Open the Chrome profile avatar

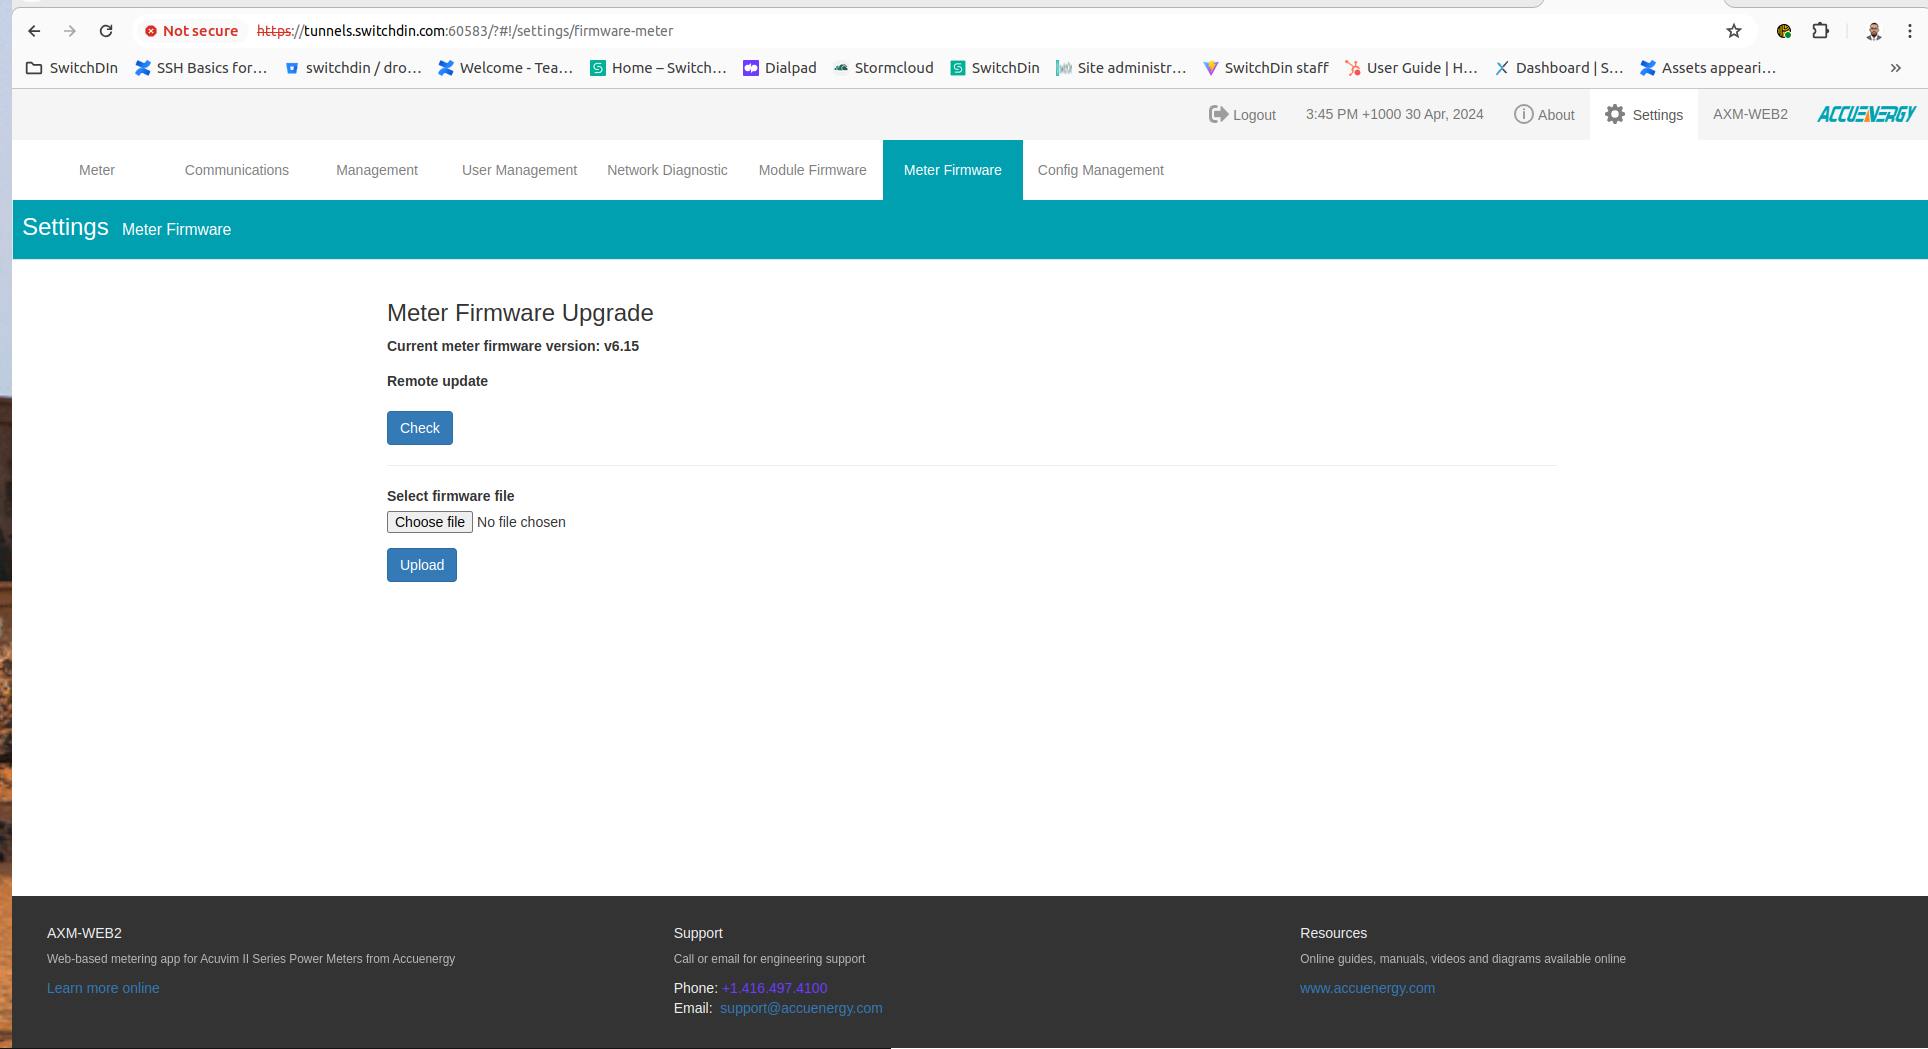click(x=1874, y=31)
